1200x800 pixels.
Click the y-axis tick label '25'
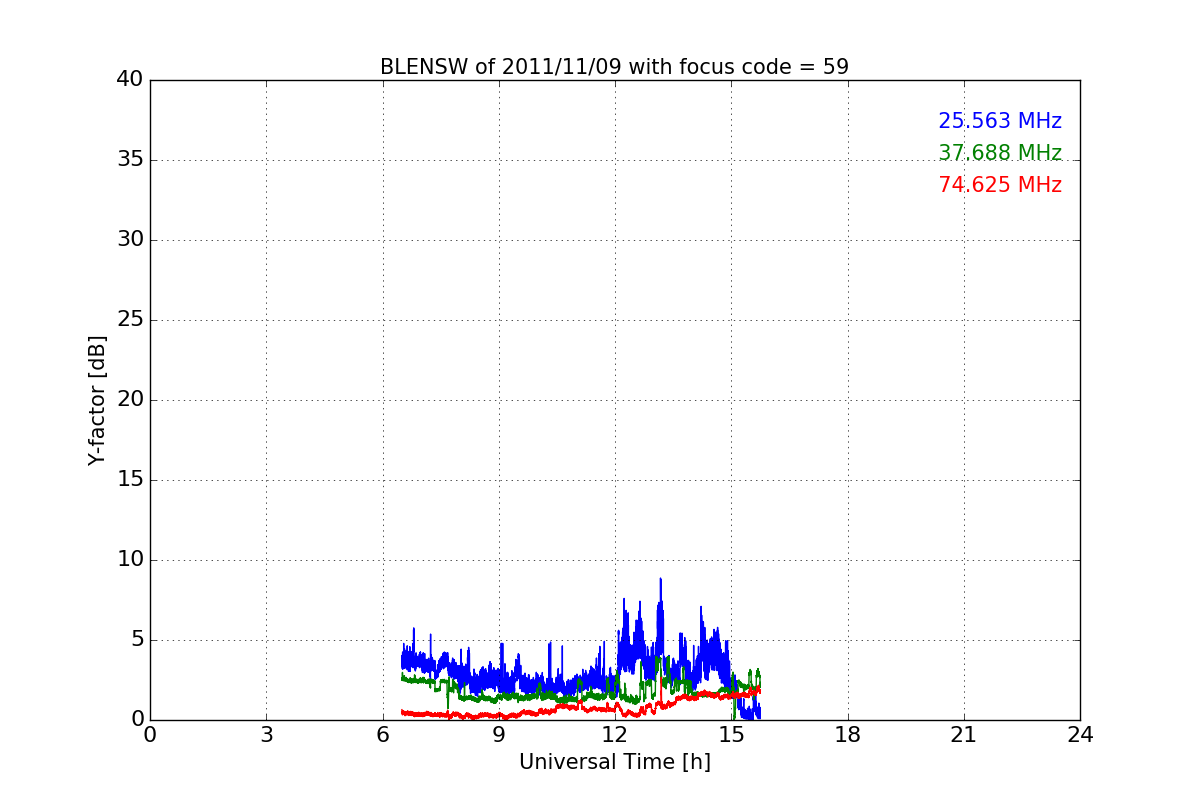click(x=130, y=320)
